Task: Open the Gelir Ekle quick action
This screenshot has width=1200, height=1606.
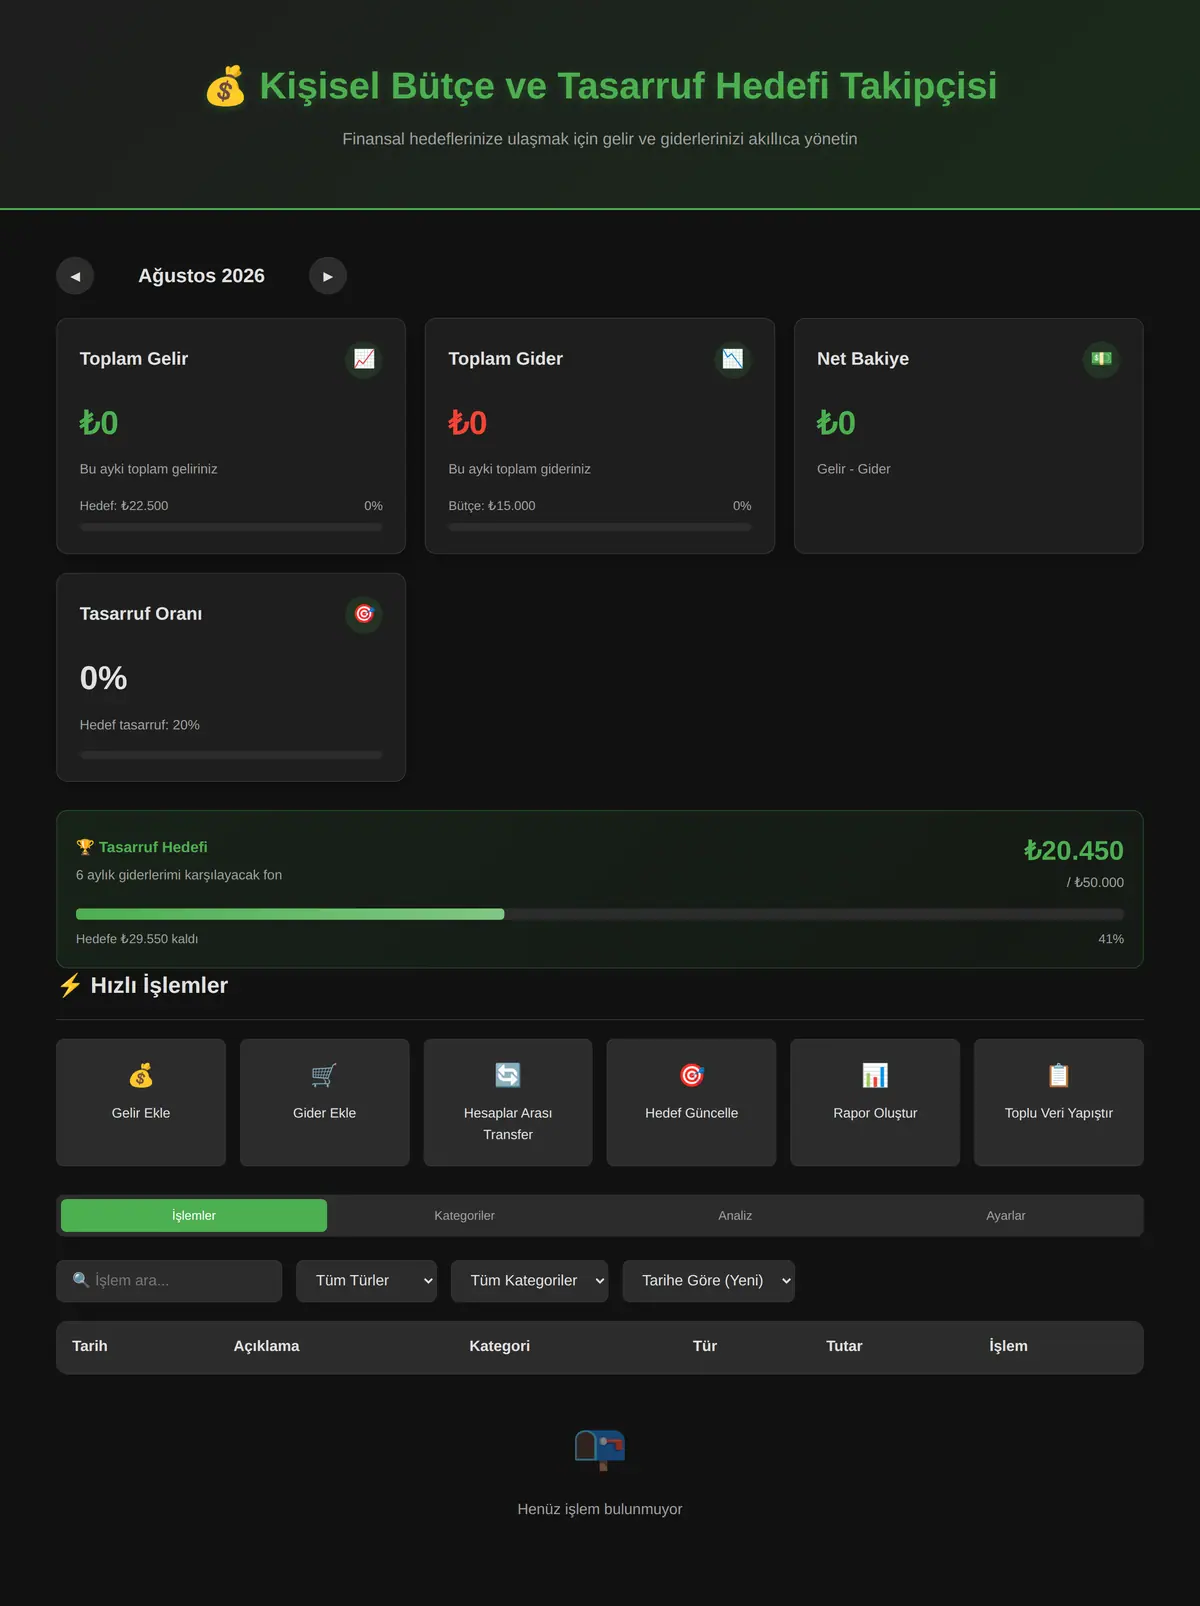Action: [141, 1102]
